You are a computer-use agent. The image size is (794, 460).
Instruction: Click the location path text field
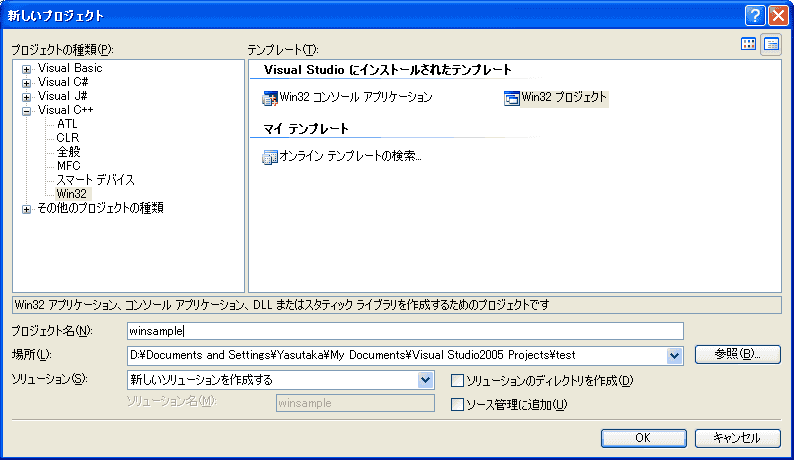(397, 356)
